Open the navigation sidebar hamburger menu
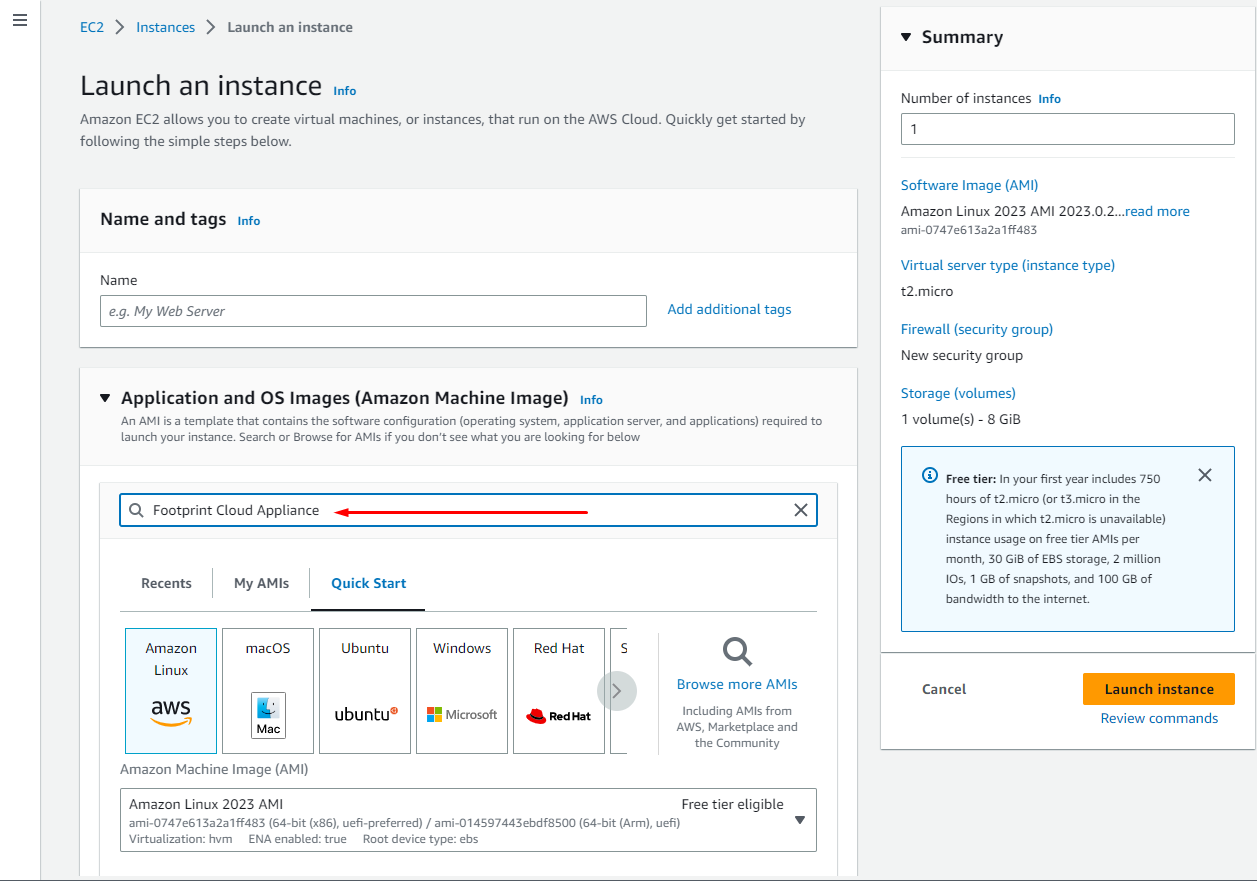1257x881 pixels. point(19,20)
